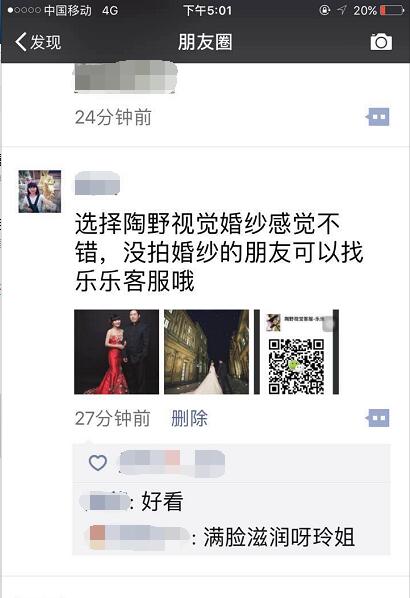Open the comment bubble icon beside 27分钟前
This screenshot has width=410, height=598.
click(377, 418)
